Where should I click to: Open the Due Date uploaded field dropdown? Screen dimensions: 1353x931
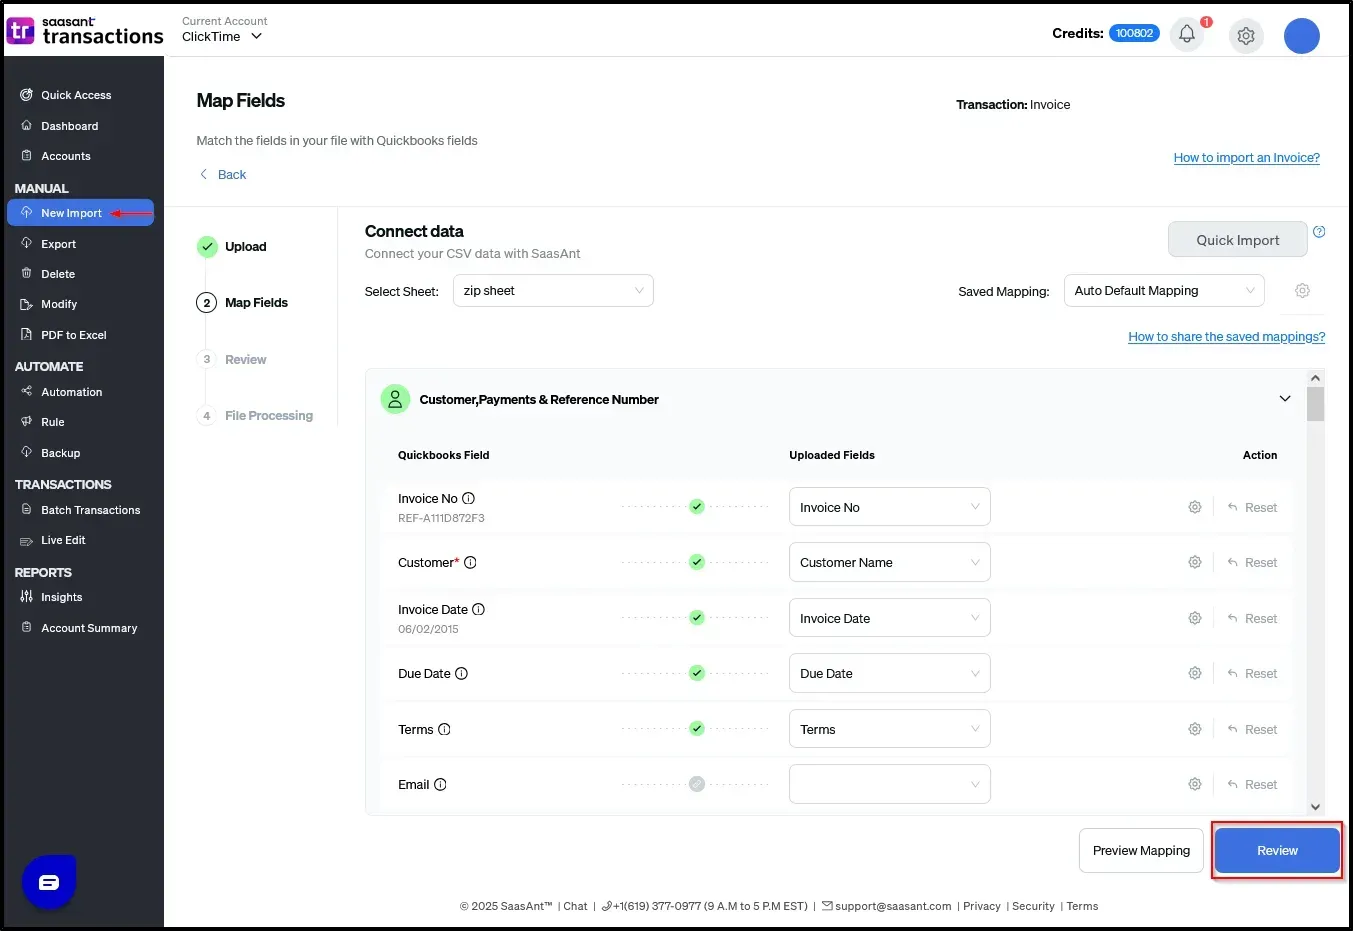[x=890, y=673]
